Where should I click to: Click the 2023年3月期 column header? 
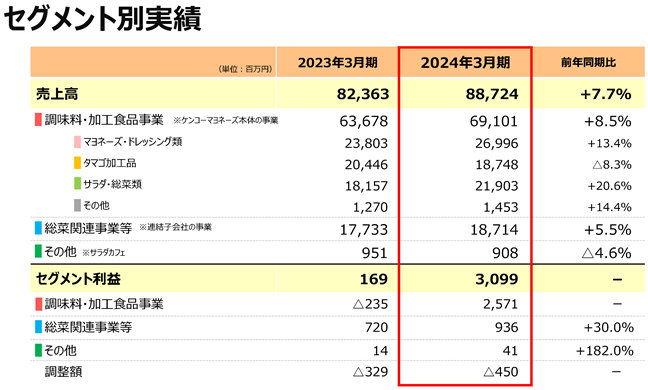pyautogui.click(x=338, y=62)
